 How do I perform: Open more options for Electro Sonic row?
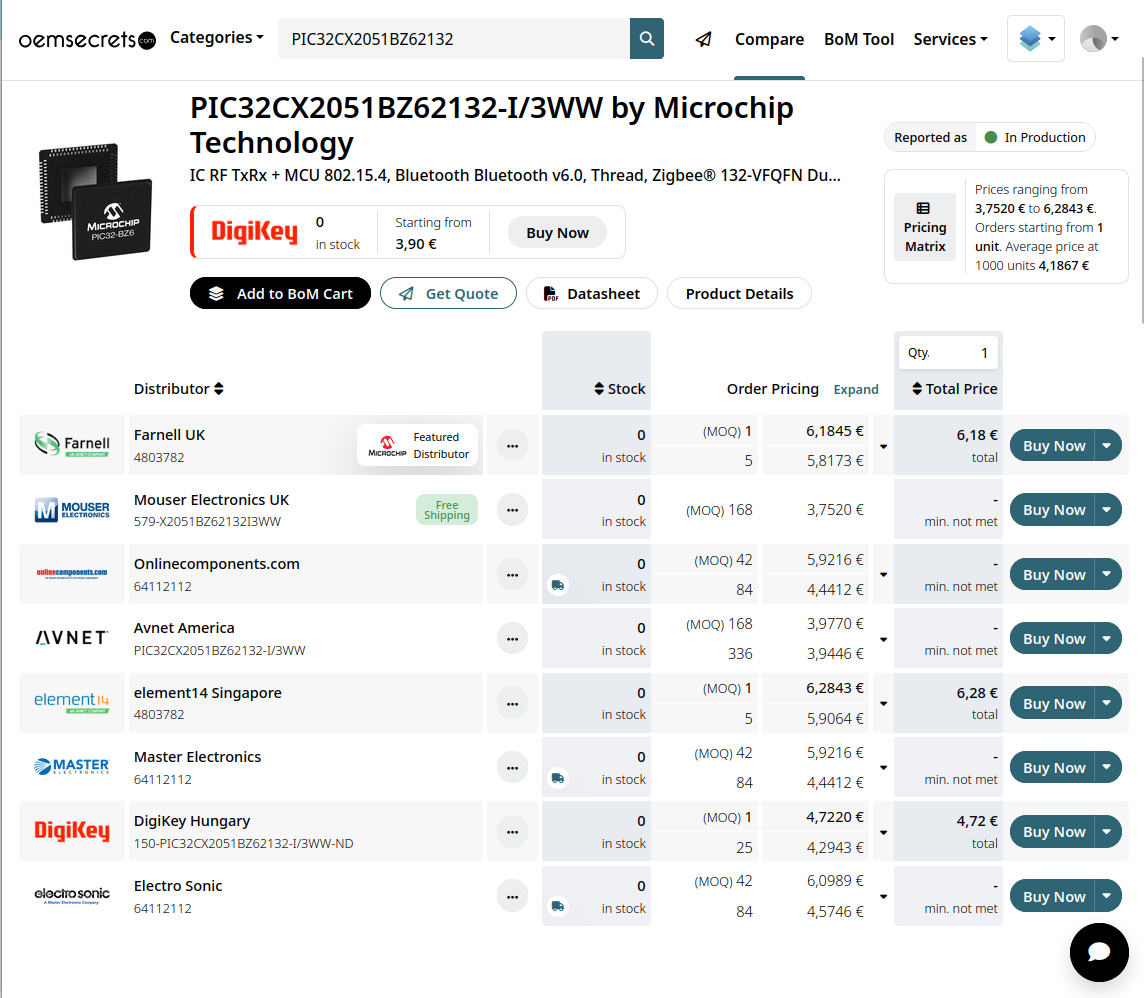tap(512, 897)
